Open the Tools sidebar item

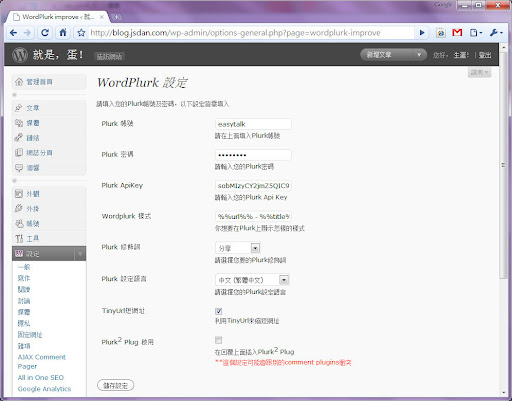[49, 239]
